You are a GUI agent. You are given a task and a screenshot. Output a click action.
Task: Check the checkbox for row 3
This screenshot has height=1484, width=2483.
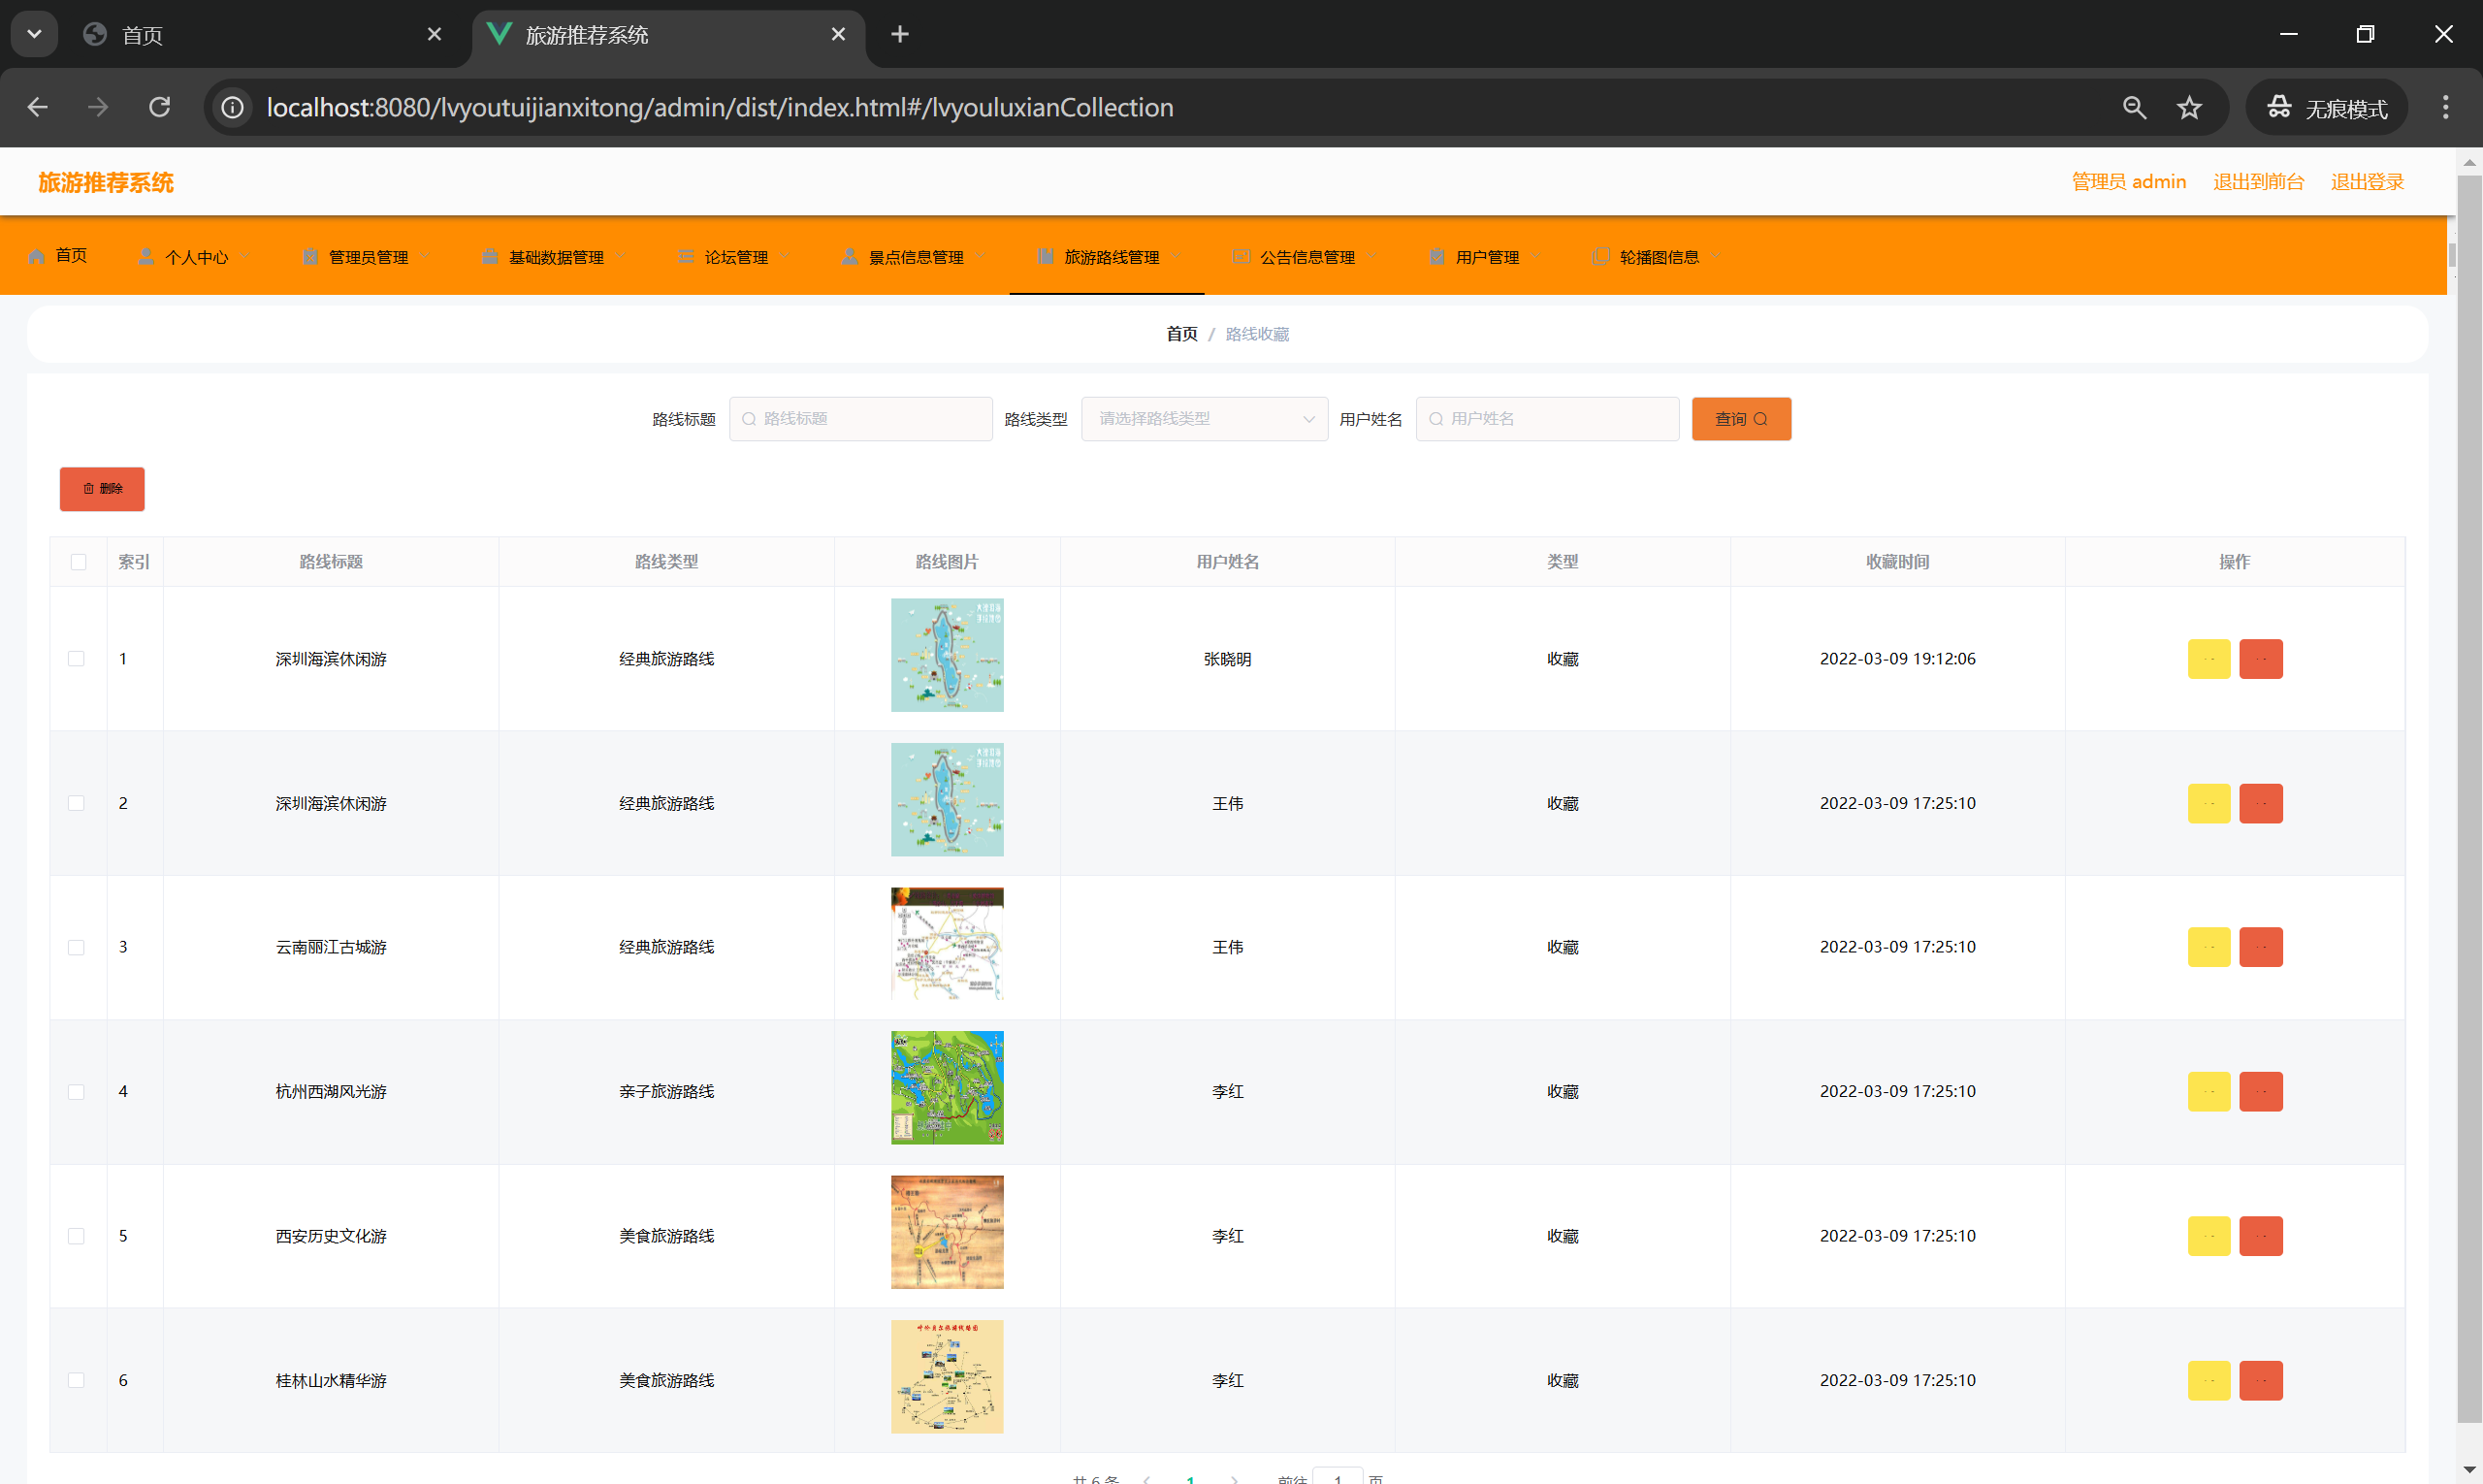[x=76, y=947]
